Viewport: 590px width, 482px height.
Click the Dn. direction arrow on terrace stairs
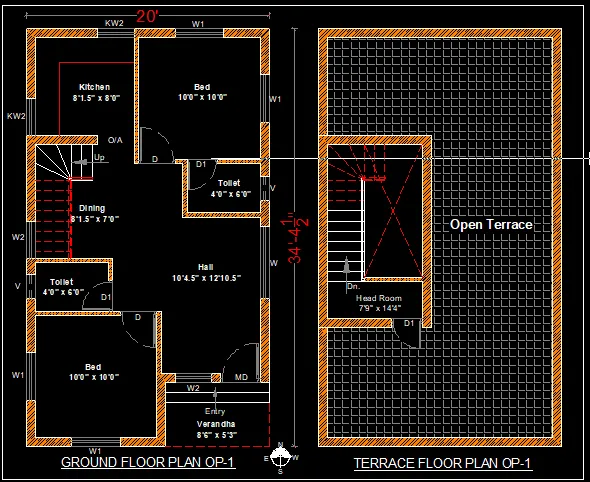click(x=347, y=275)
